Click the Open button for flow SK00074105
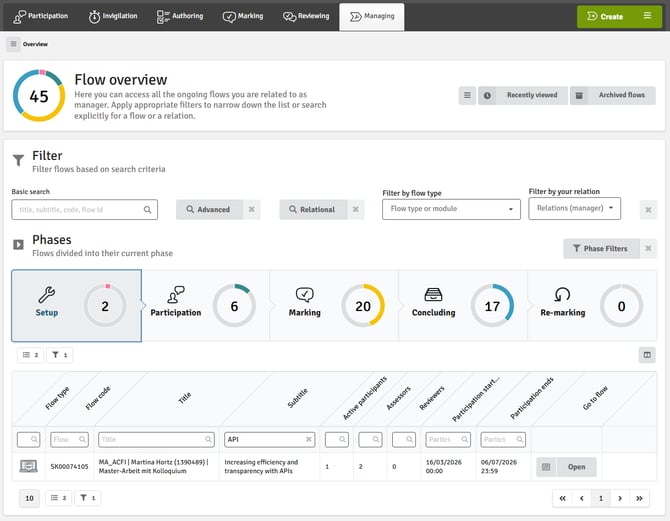 coord(566,467)
